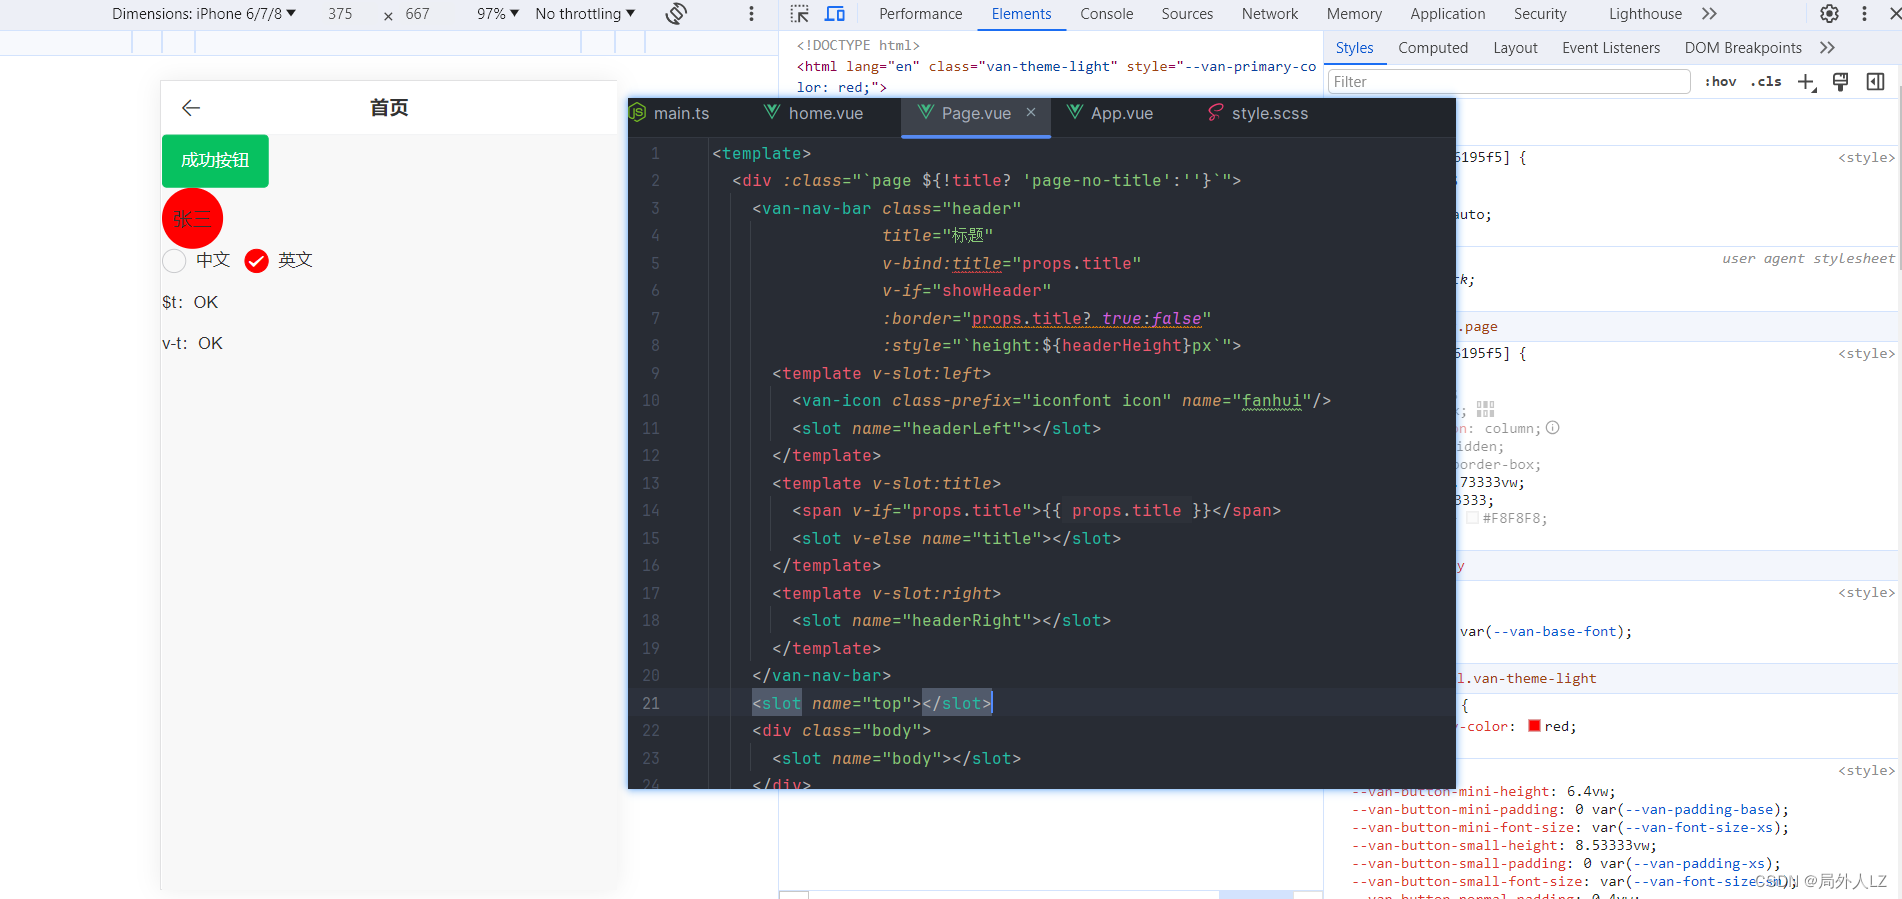The image size is (1902, 899).
Task: Toggle the computed styles sidebar icon
Action: [x=1875, y=82]
